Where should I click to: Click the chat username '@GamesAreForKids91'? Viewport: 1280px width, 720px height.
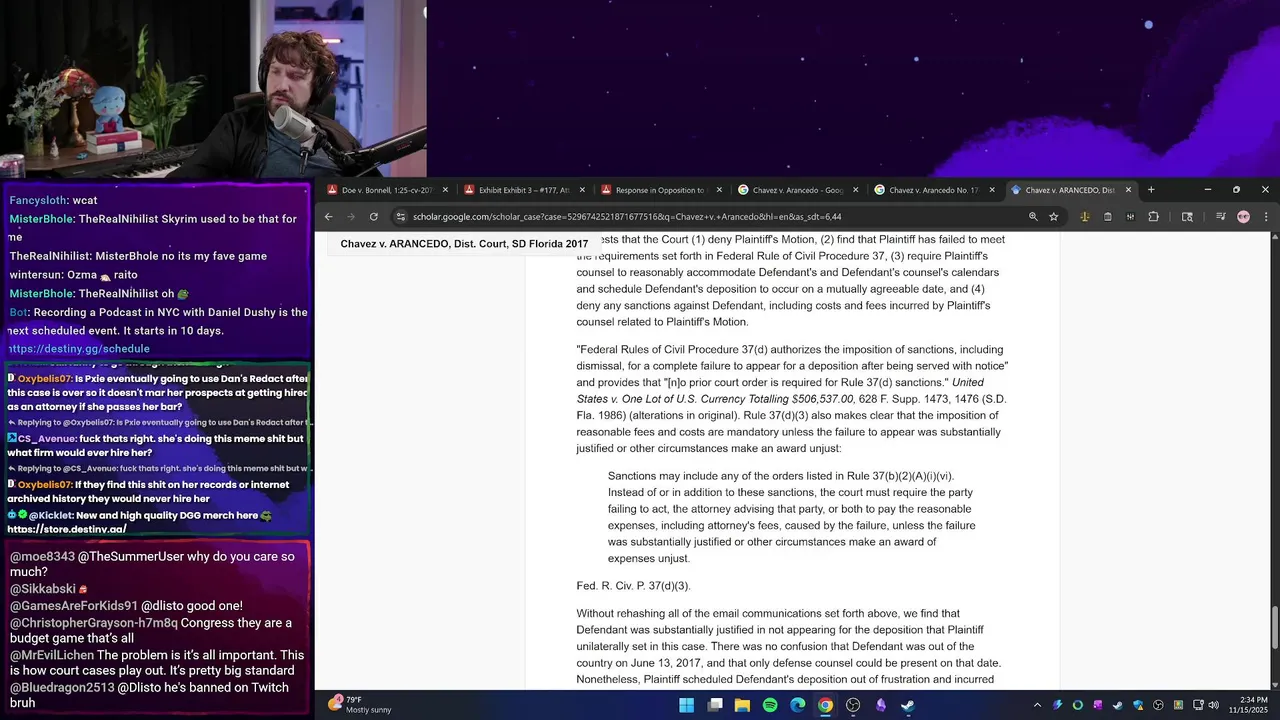tap(74, 606)
